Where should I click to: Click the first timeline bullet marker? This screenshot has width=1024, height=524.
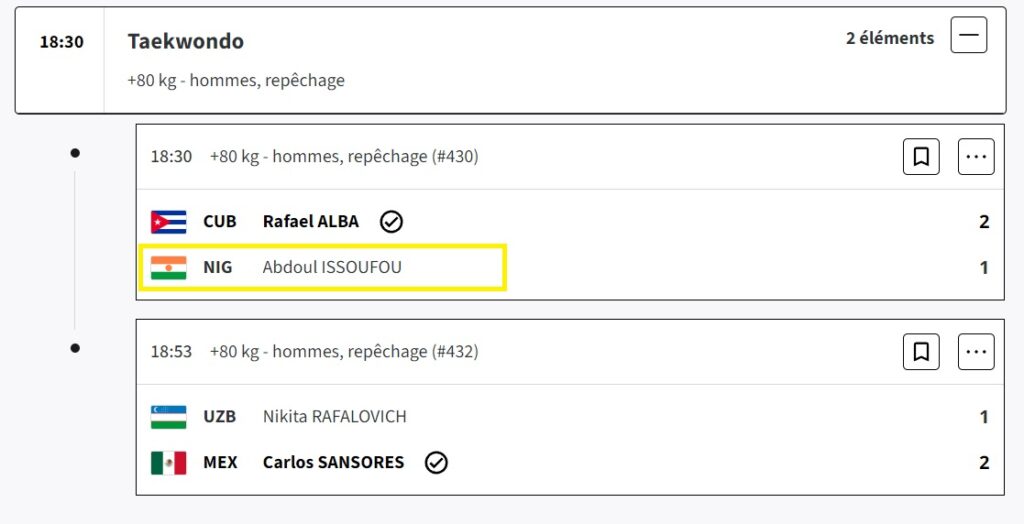75,153
